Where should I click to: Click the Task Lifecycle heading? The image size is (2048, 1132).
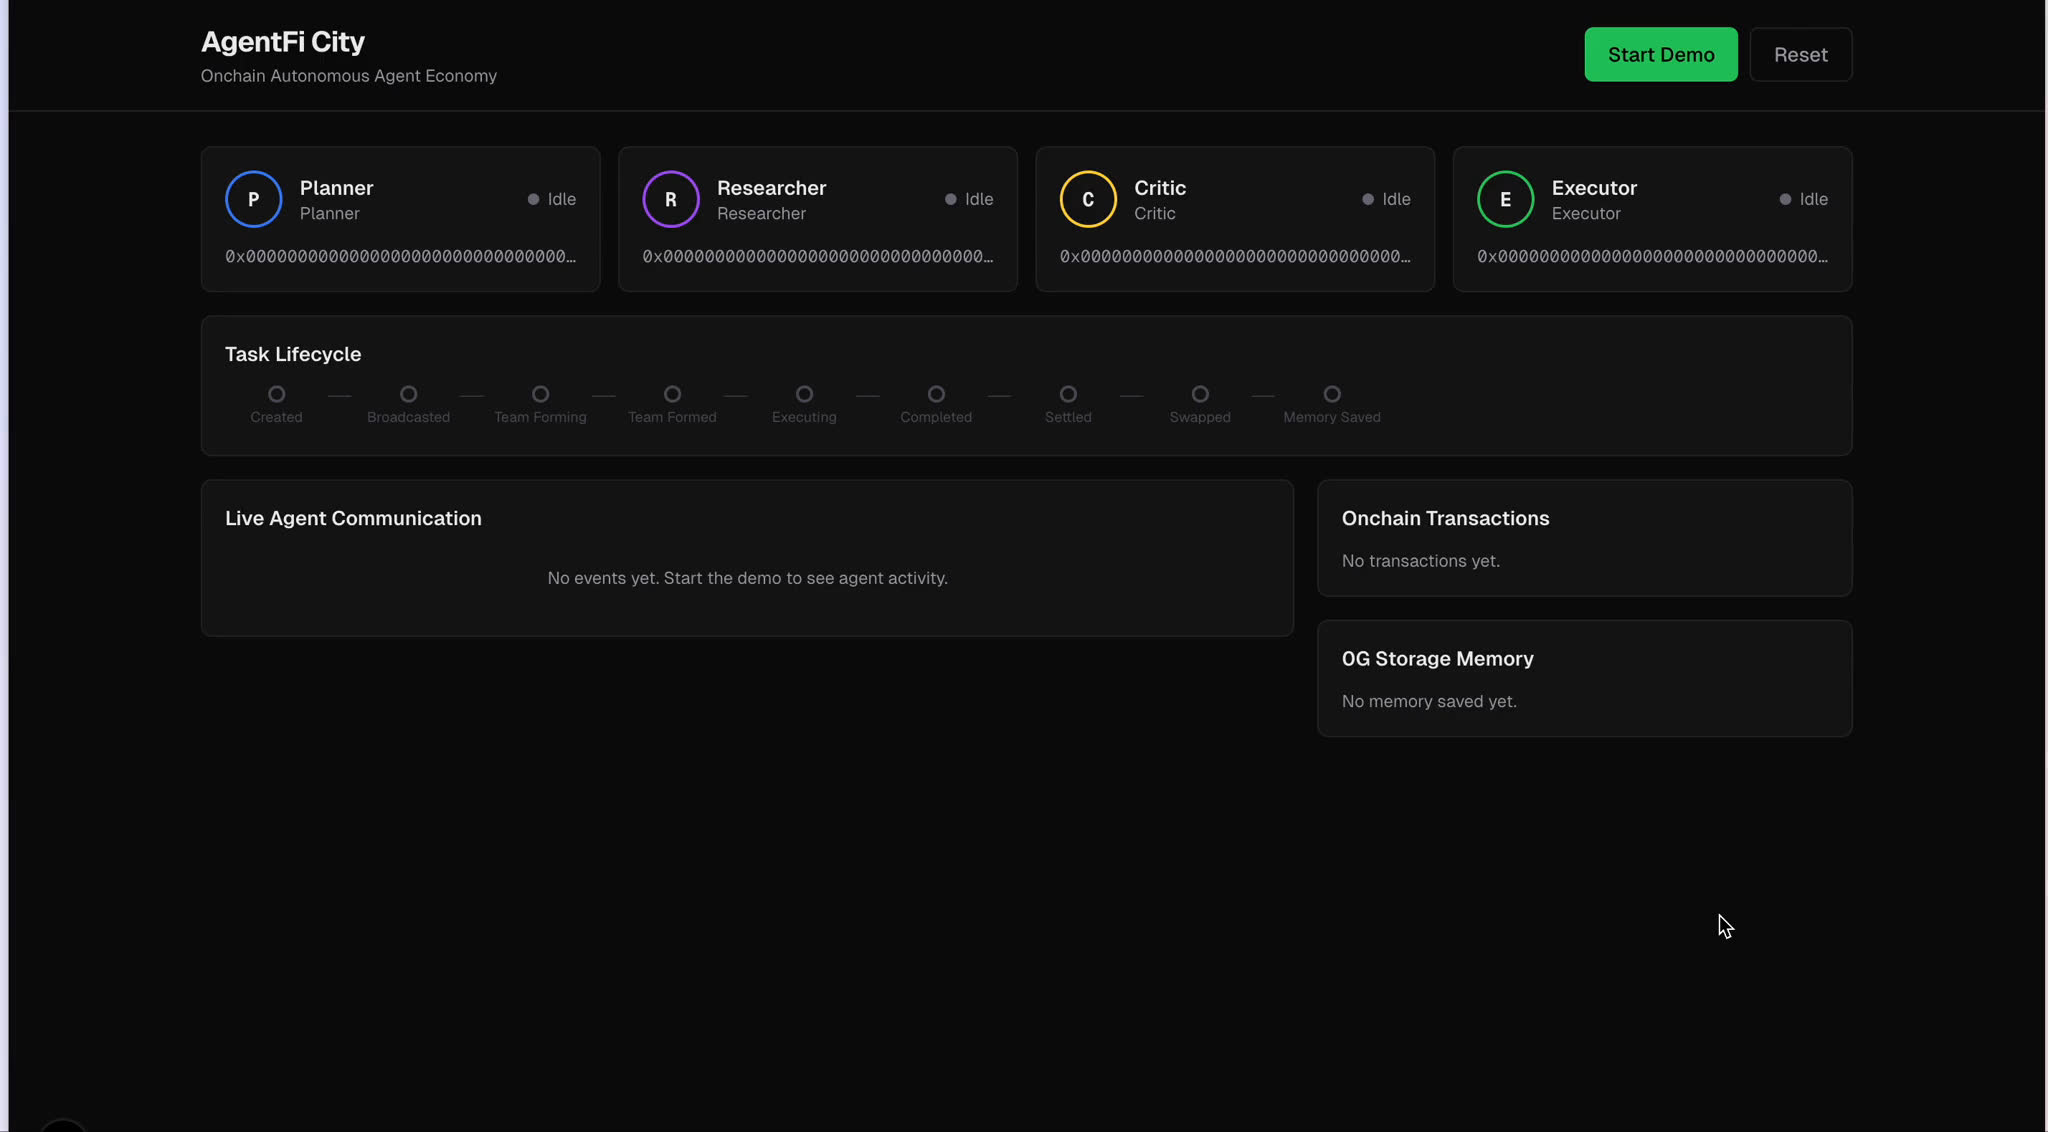(x=293, y=354)
